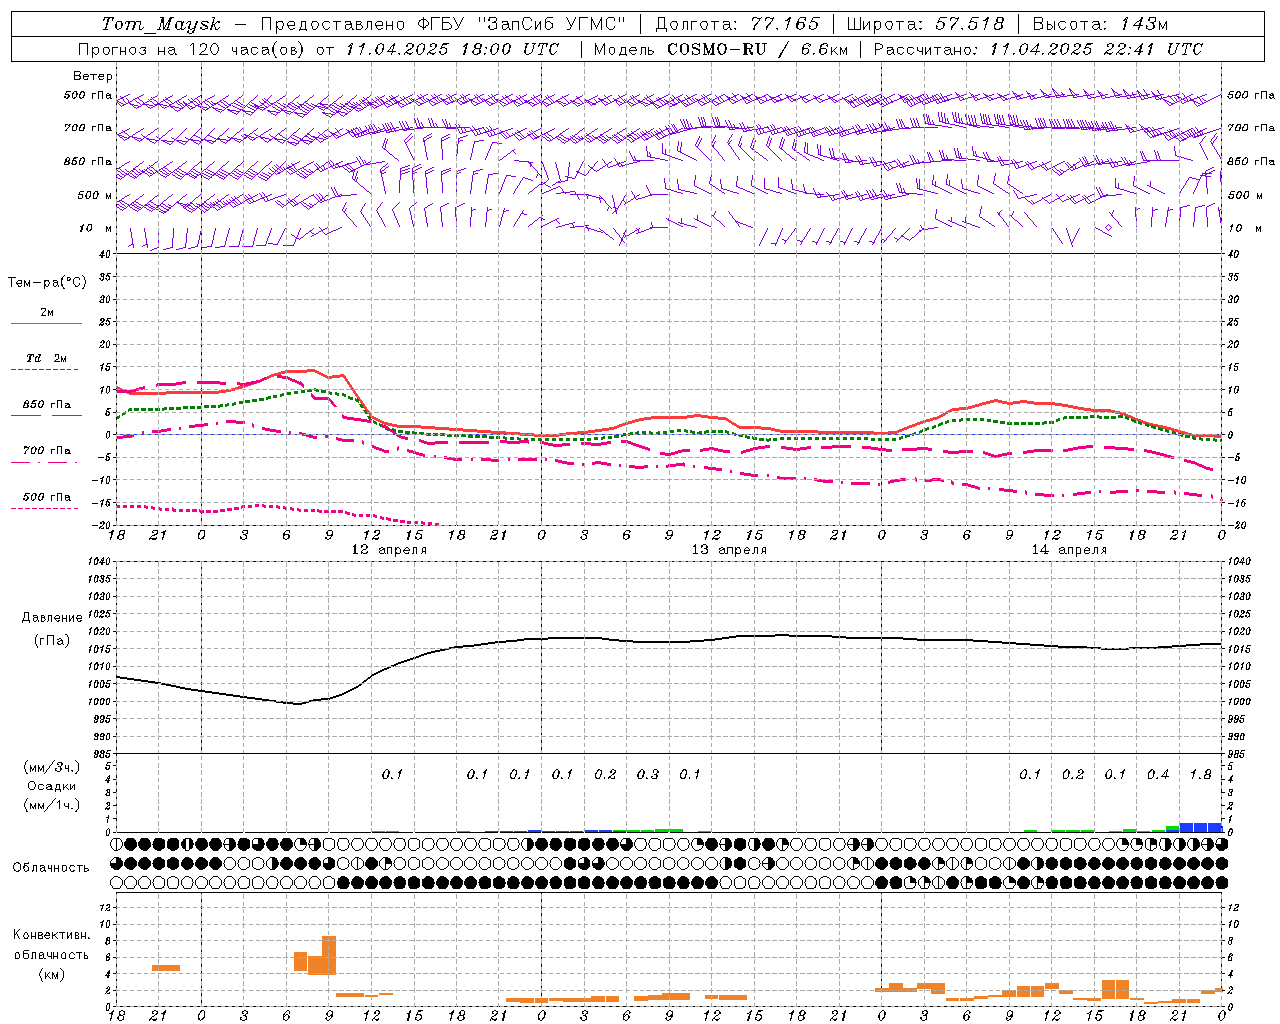Screen dimensions: 1280x1024
Task: Click the Td 2м dew point legend entry
Action: (47, 358)
